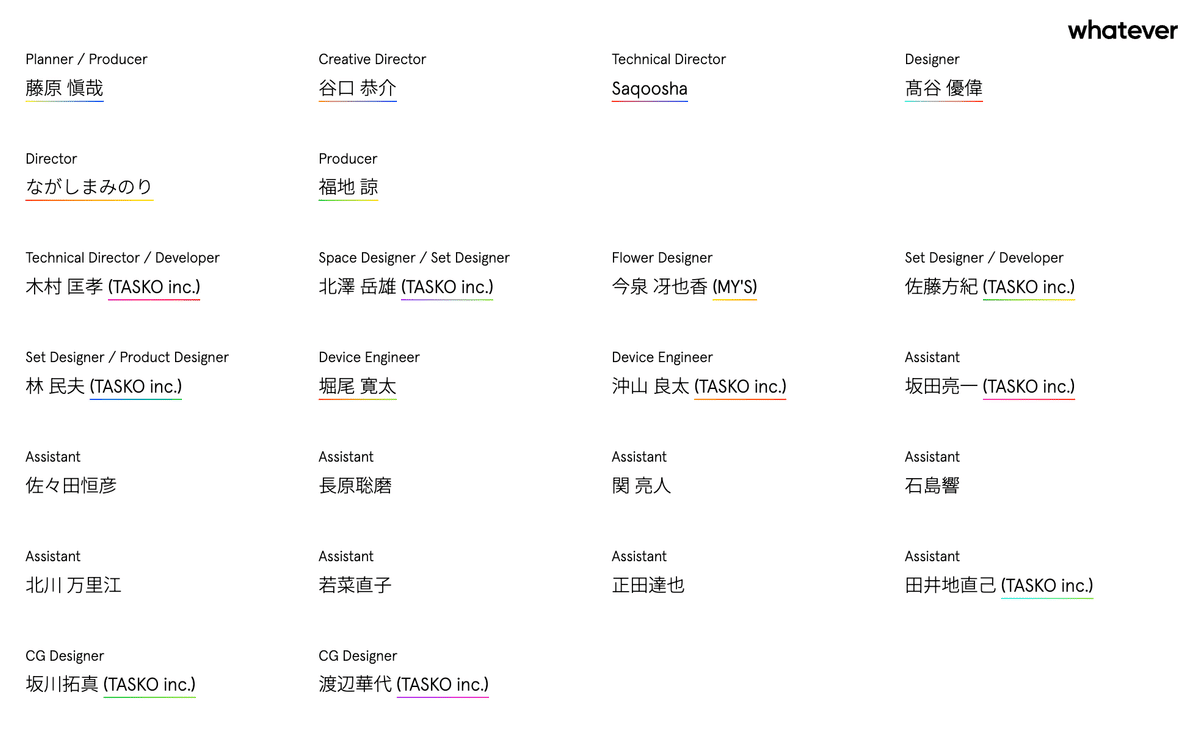Click the Assistant name 石島響
The height and width of the screenshot is (756, 1200).
[932, 486]
